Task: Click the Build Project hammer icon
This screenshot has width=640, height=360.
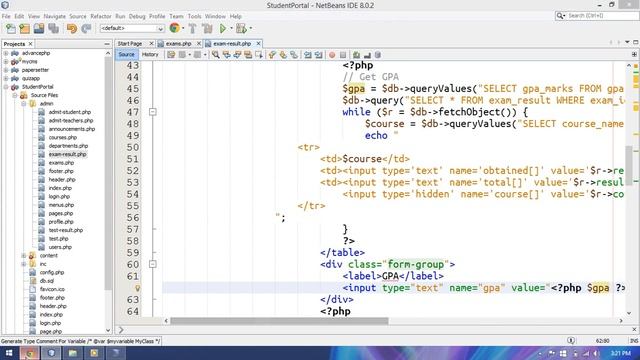Action: tap(193, 29)
